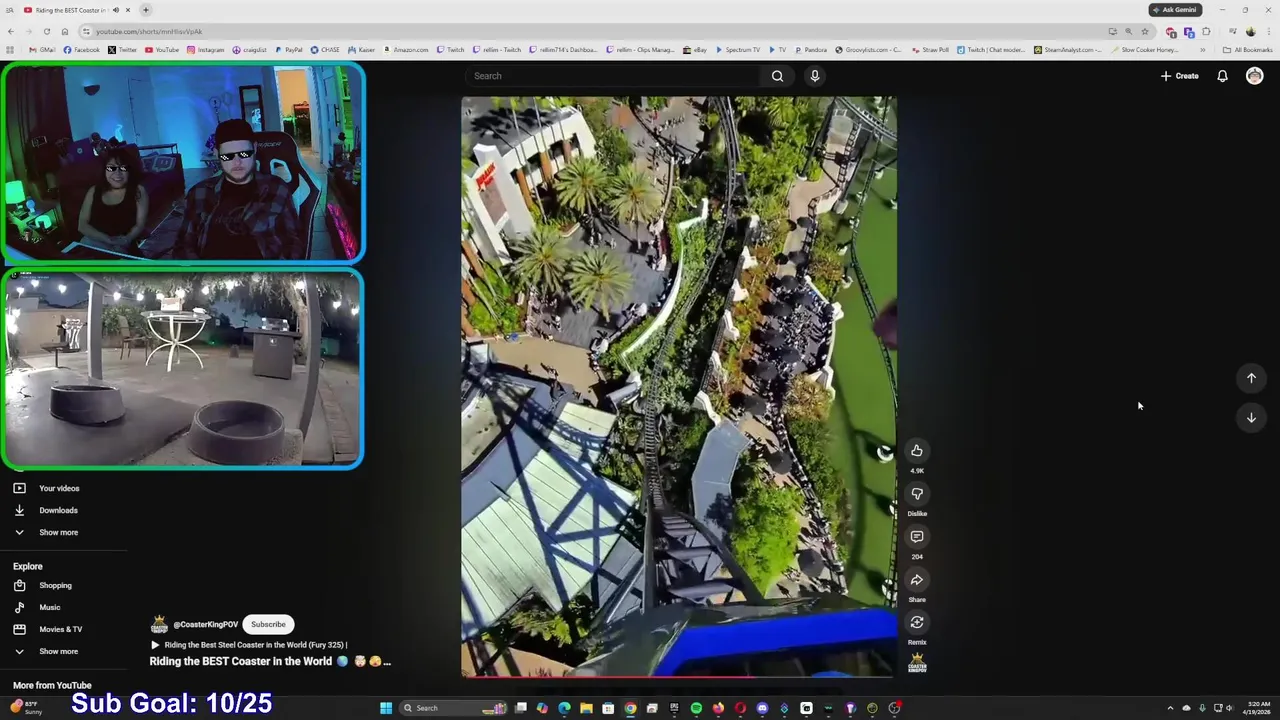
Task: Focus the YouTube Search field
Action: coord(614,76)
